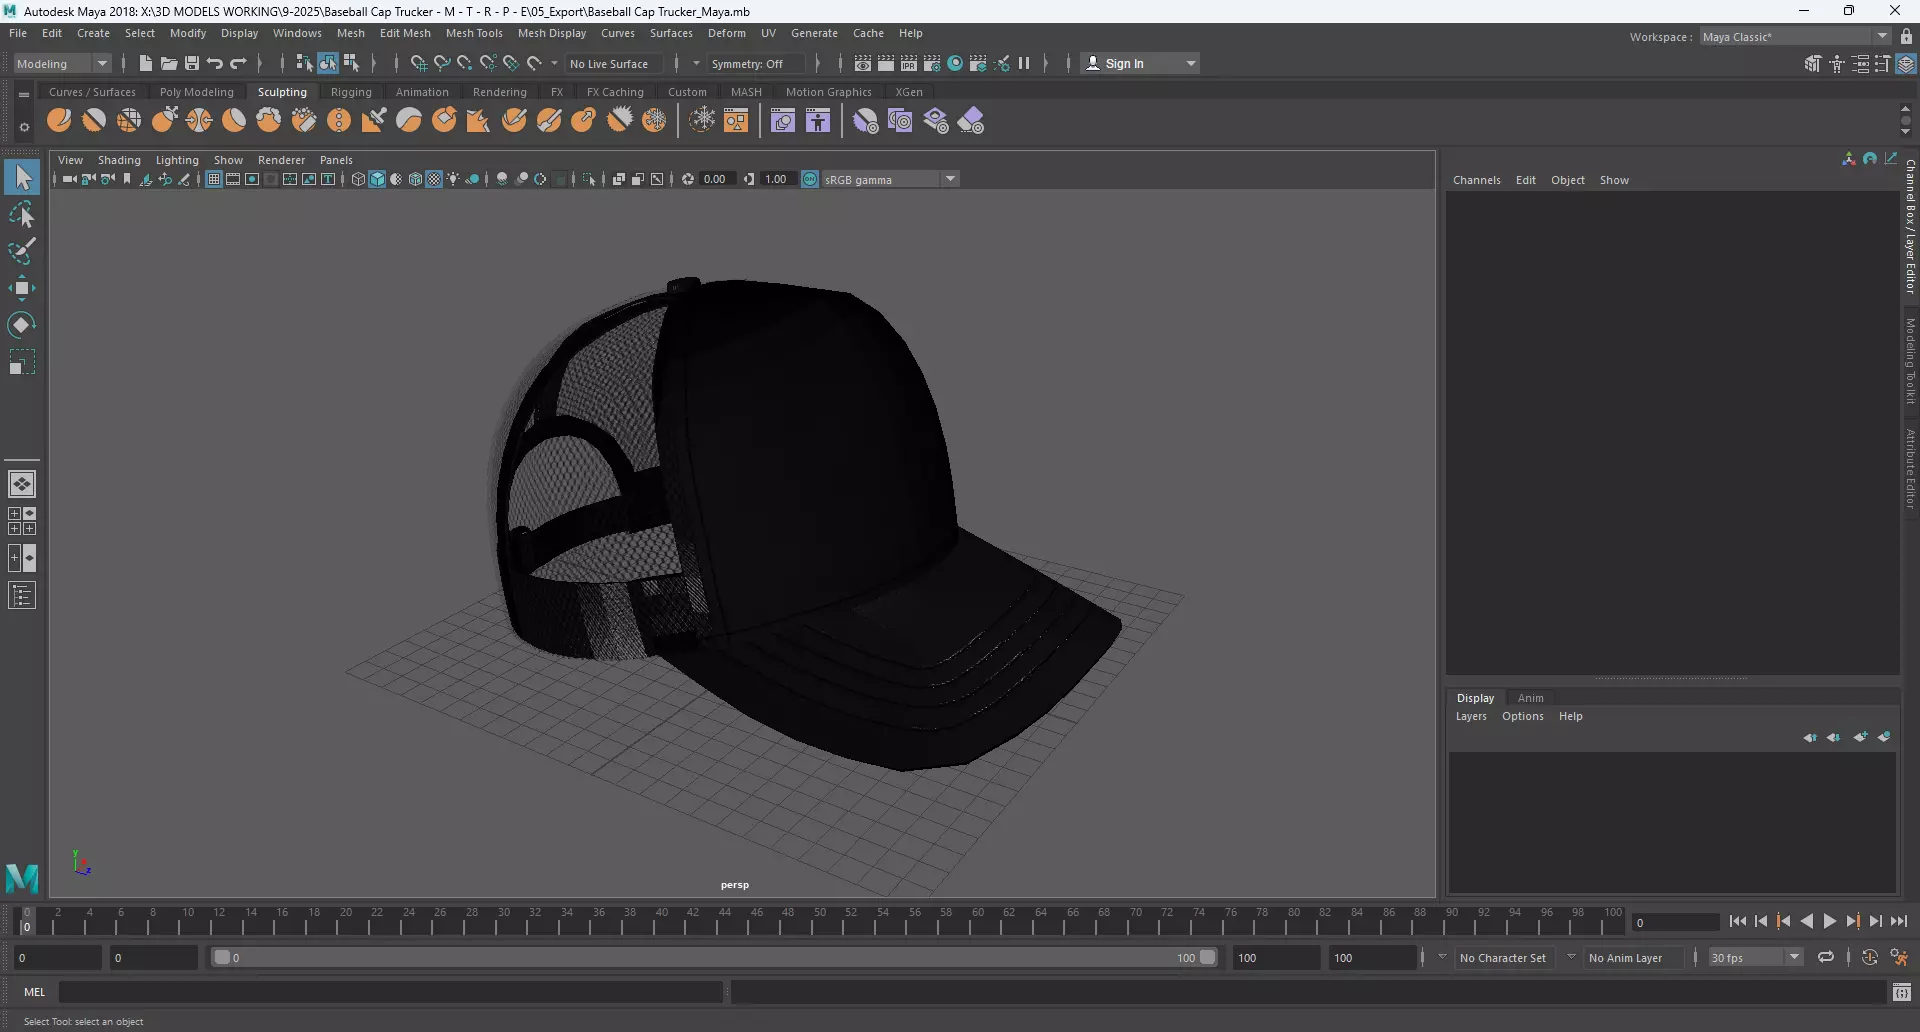Open the Modeling menu set dropdown

coord(62,63)
